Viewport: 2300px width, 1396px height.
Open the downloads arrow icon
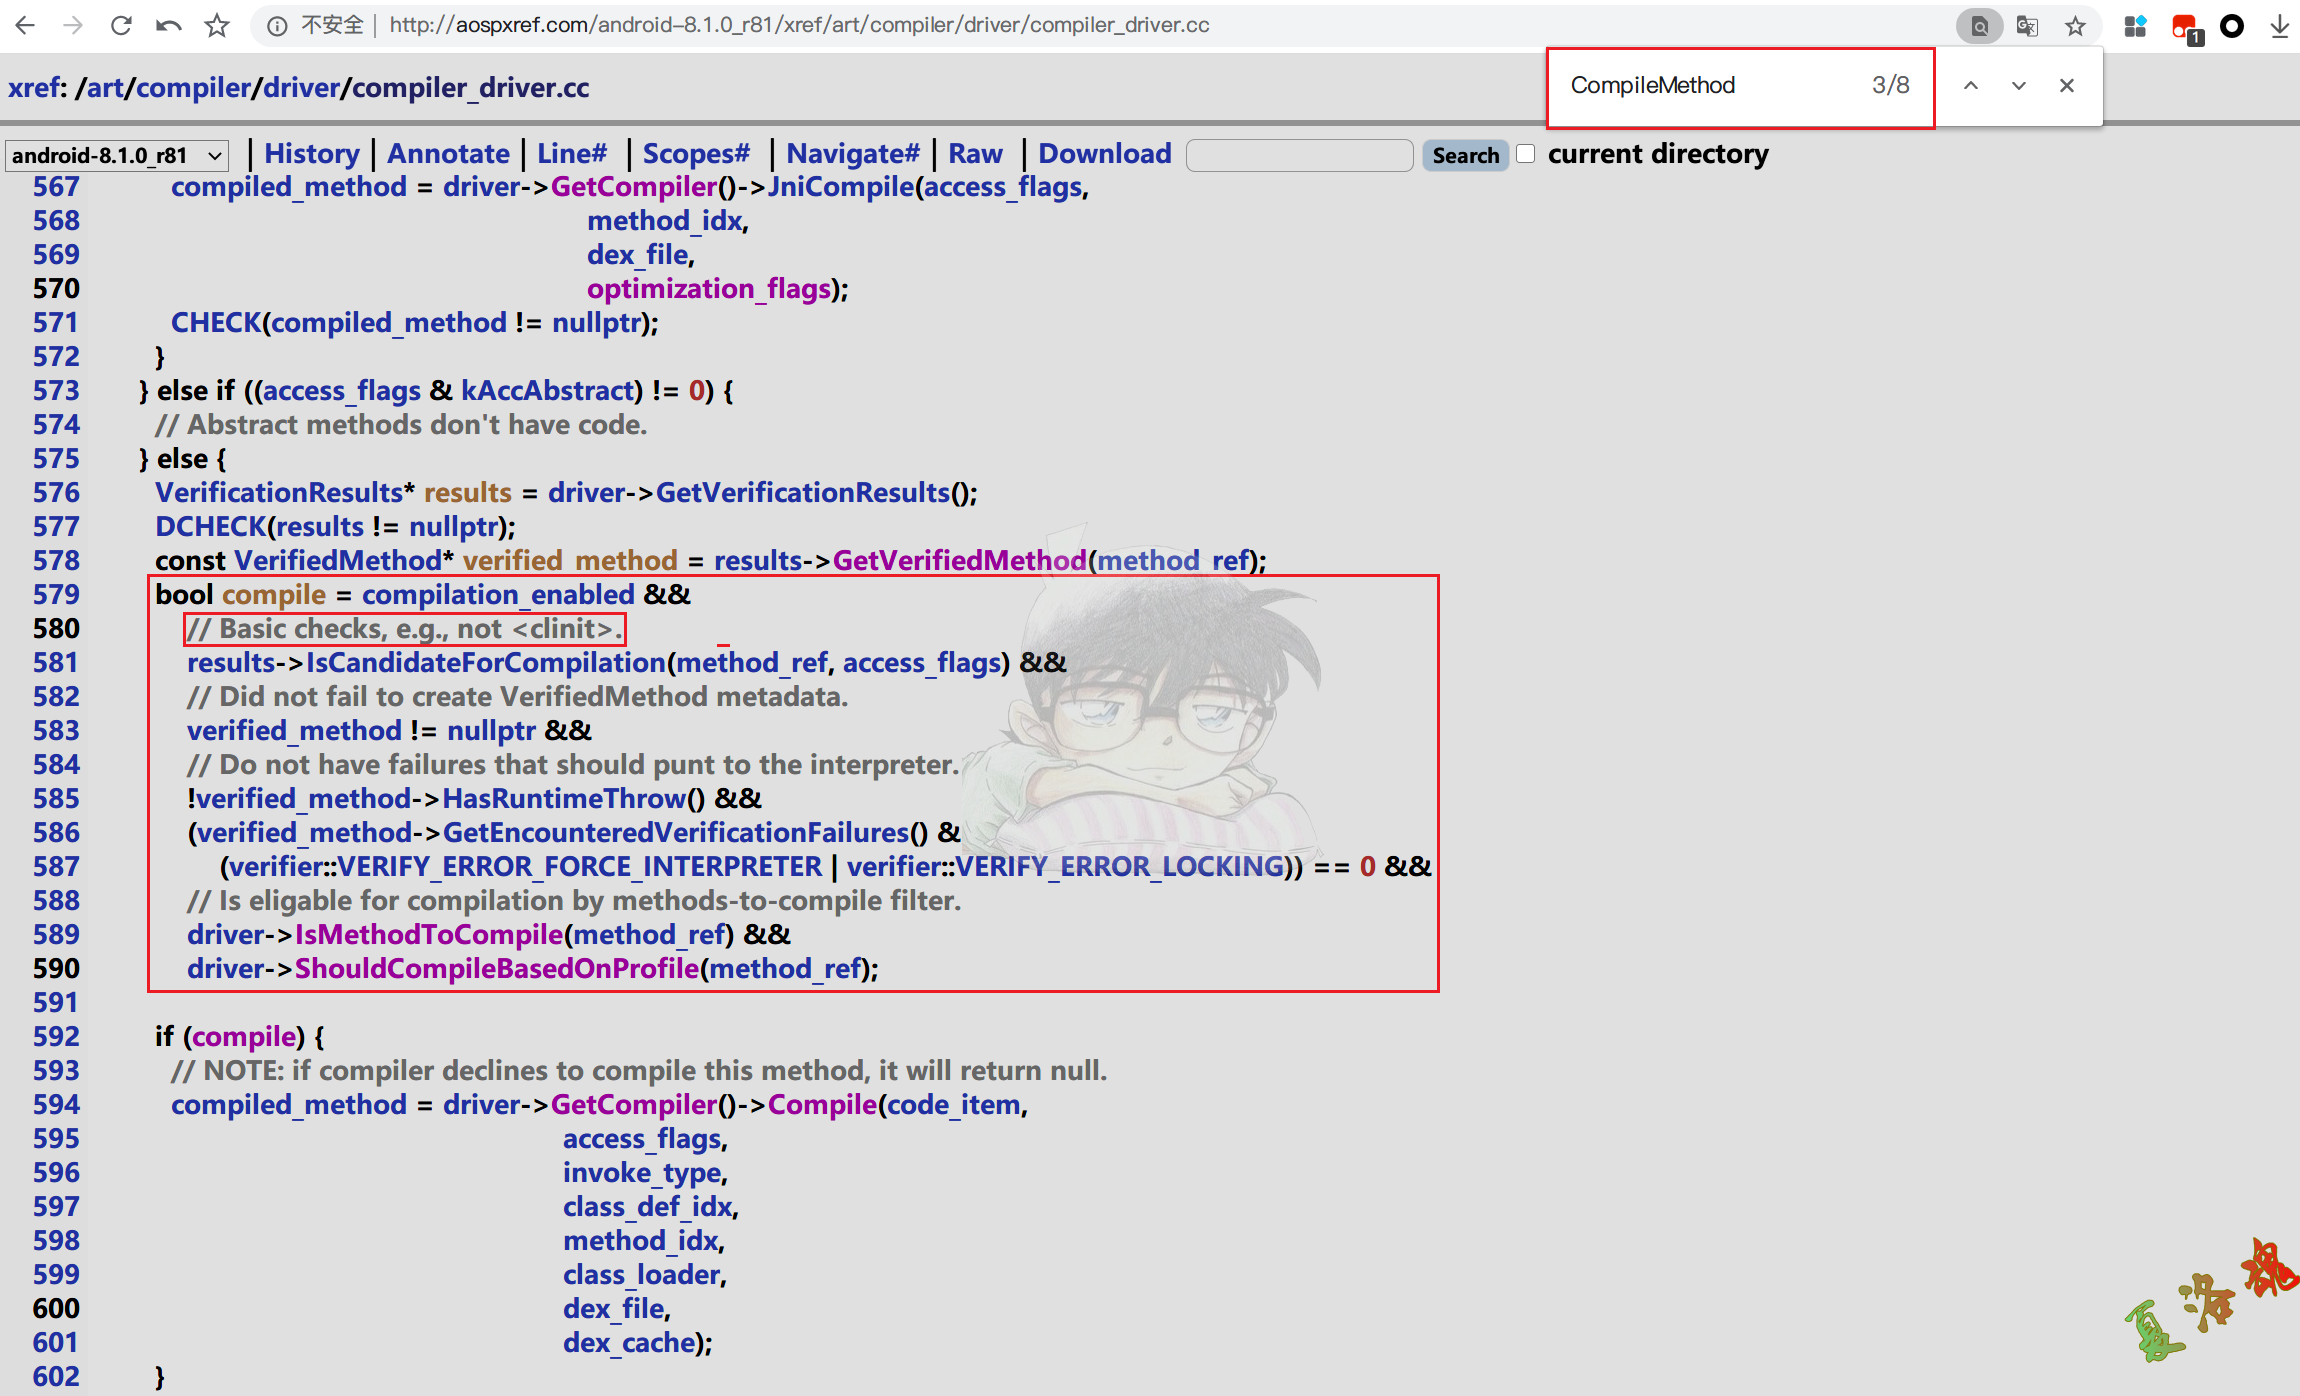(2279, 26)
